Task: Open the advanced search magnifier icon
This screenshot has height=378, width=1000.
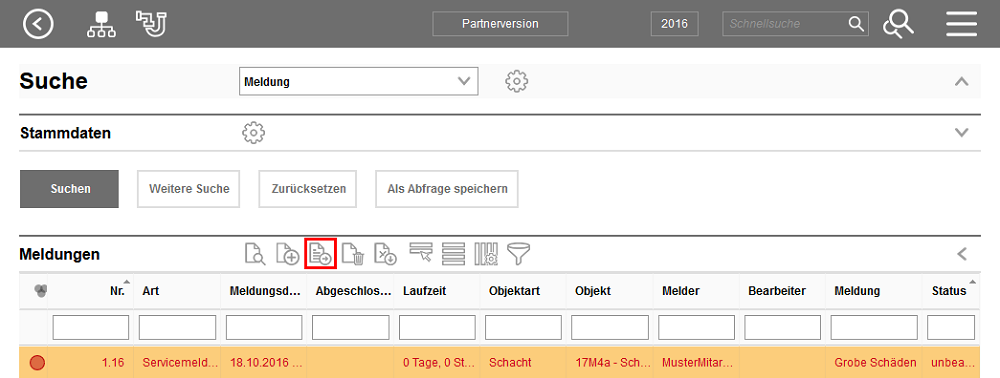Action: pos(898,24)
